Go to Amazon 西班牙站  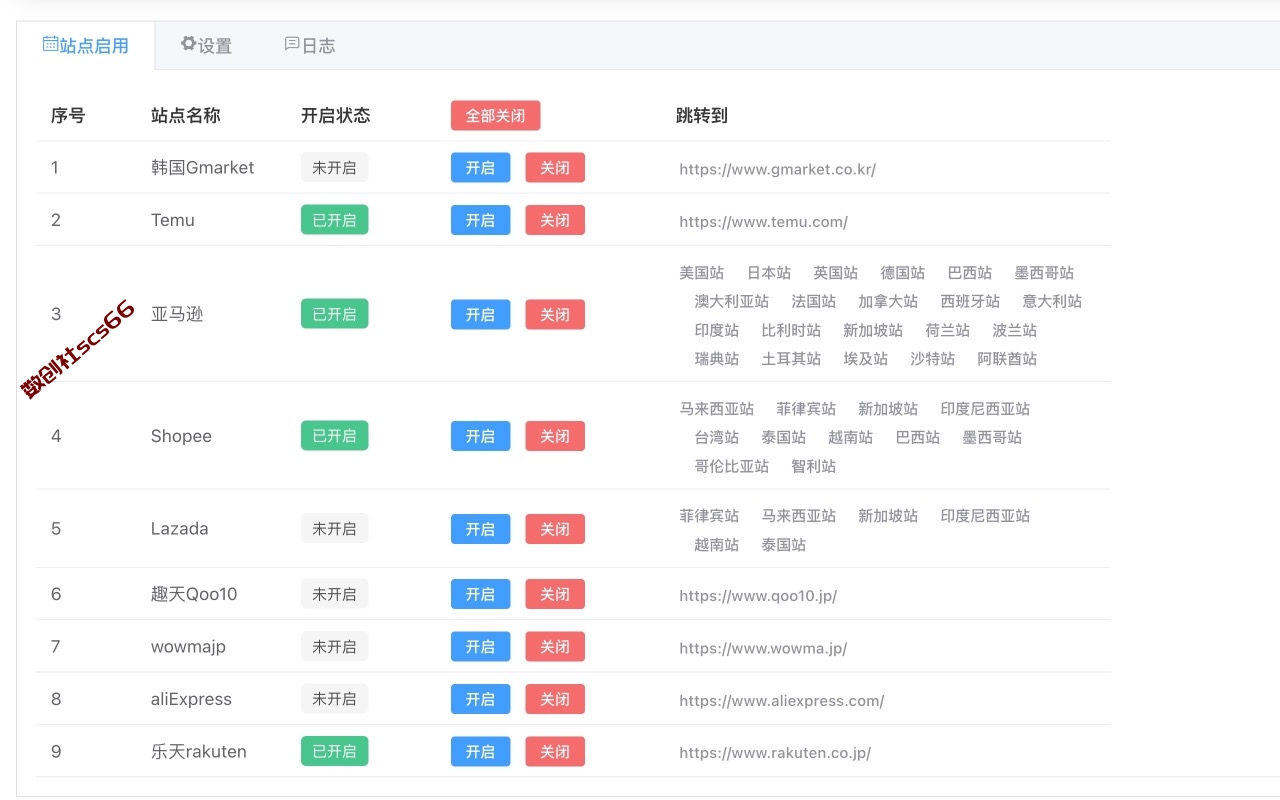tap(970, 301)
